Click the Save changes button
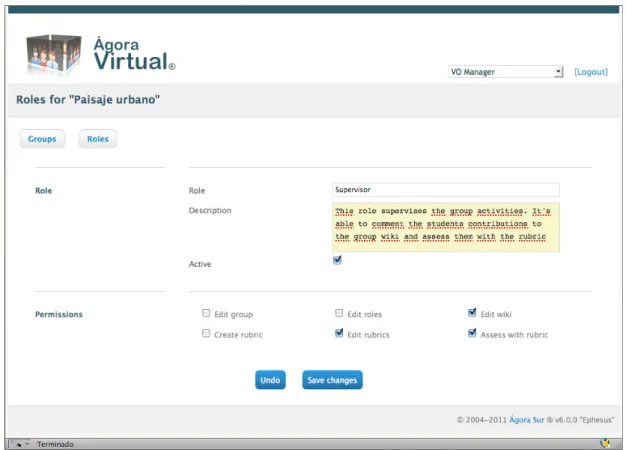Screen dimensions: 626x450 tap(332, 380)
